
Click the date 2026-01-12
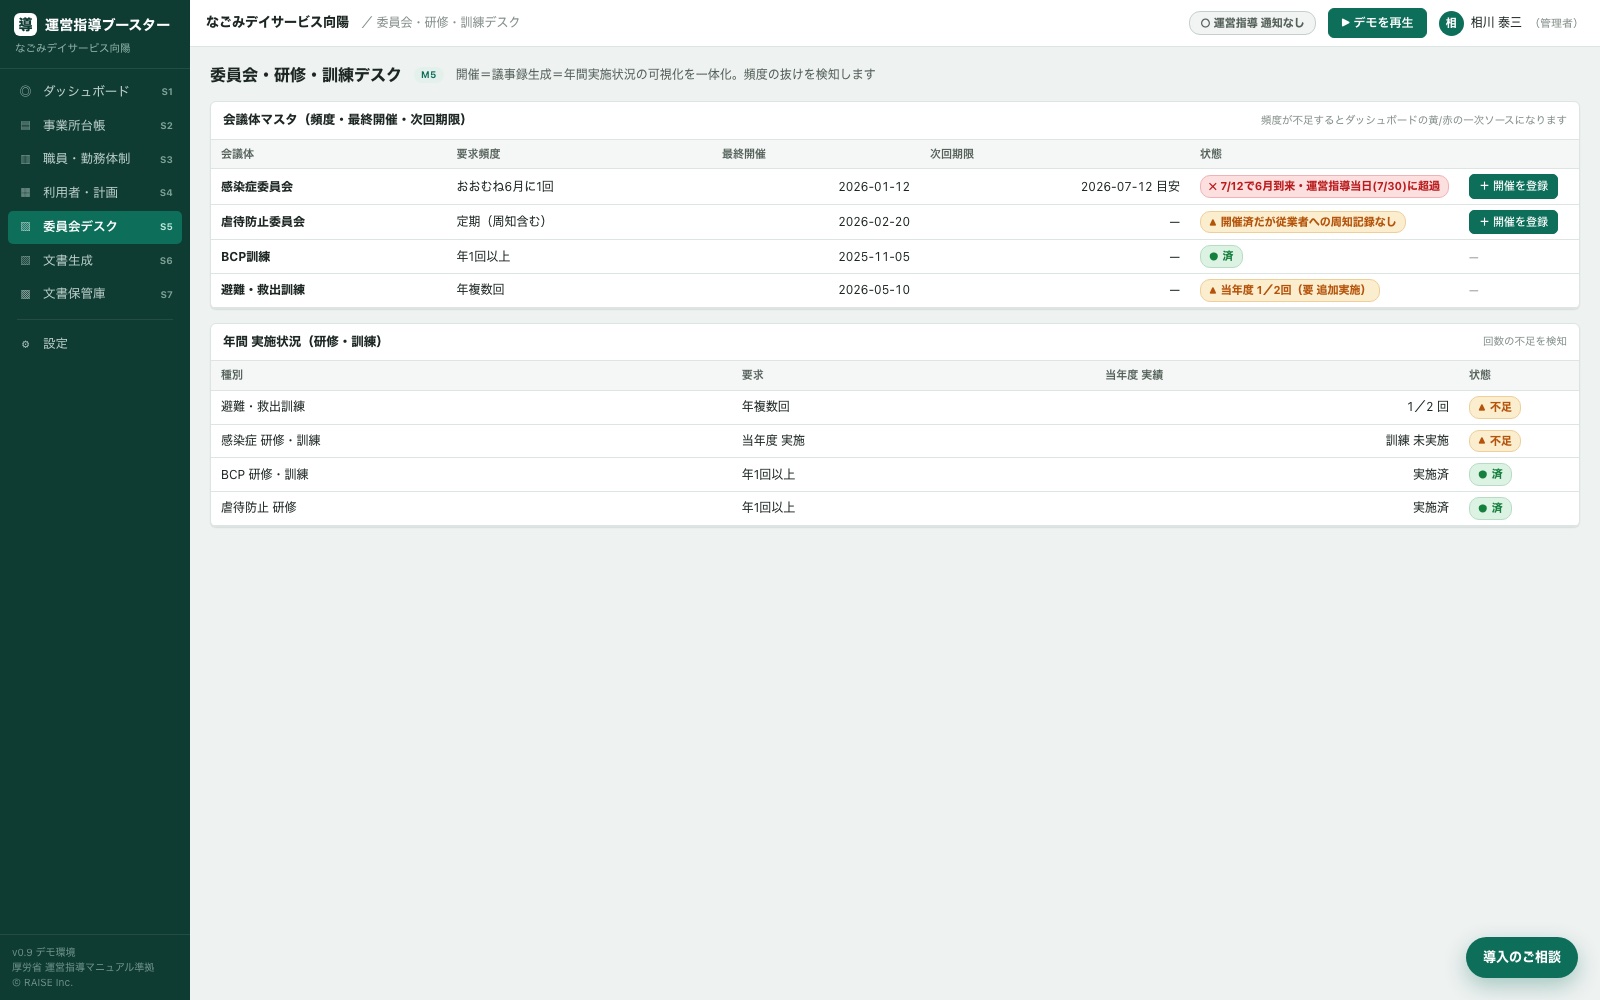coord(874,187)
